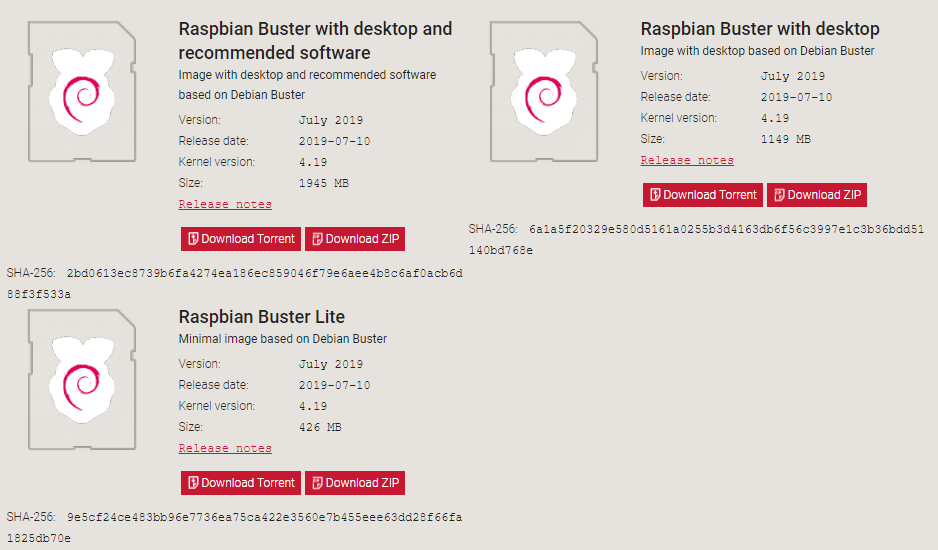Click SD card image for Raspbian Buster Lite
The height and width of the screenshot is (550, 938).
pyautogui.click(x=82, y=379)
